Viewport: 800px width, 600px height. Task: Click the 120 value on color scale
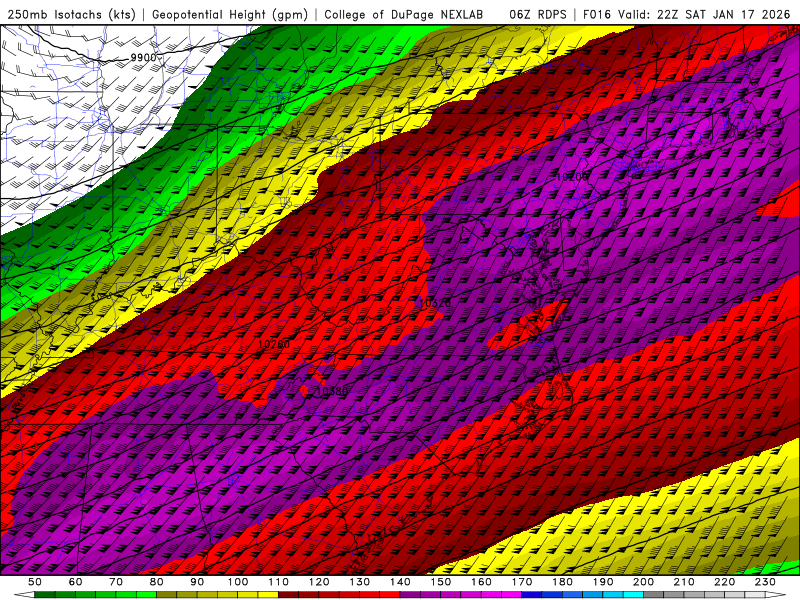(x=319, y=582)
